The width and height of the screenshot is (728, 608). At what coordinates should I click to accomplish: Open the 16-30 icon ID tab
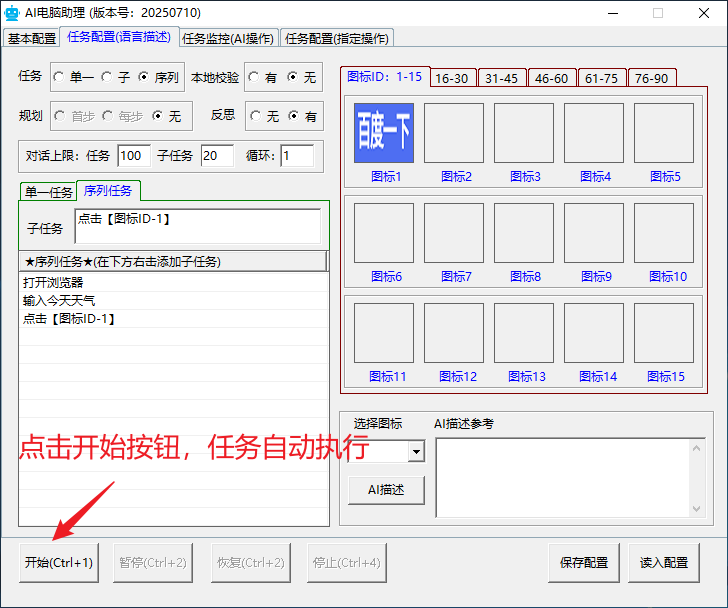tap(452, 78)
